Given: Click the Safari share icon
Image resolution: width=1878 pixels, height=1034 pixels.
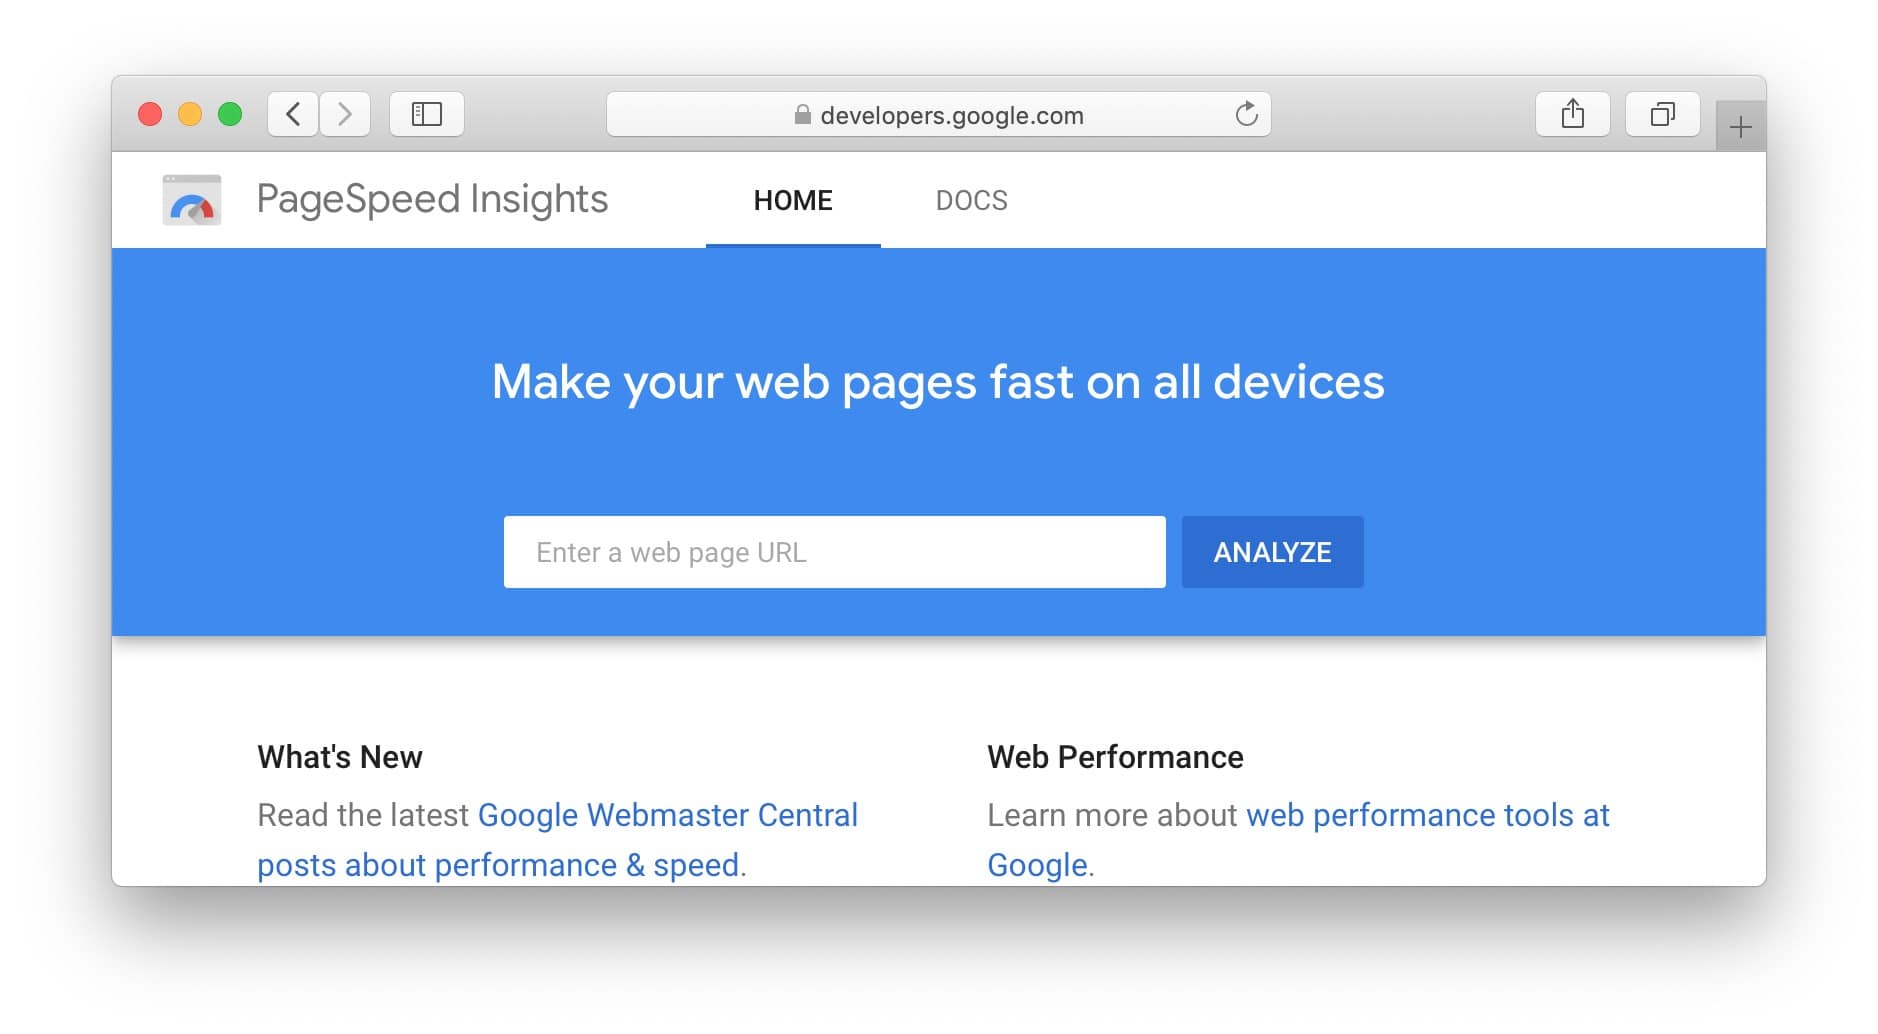Looking at the screenshot, I should click(x=1572, y=113).
